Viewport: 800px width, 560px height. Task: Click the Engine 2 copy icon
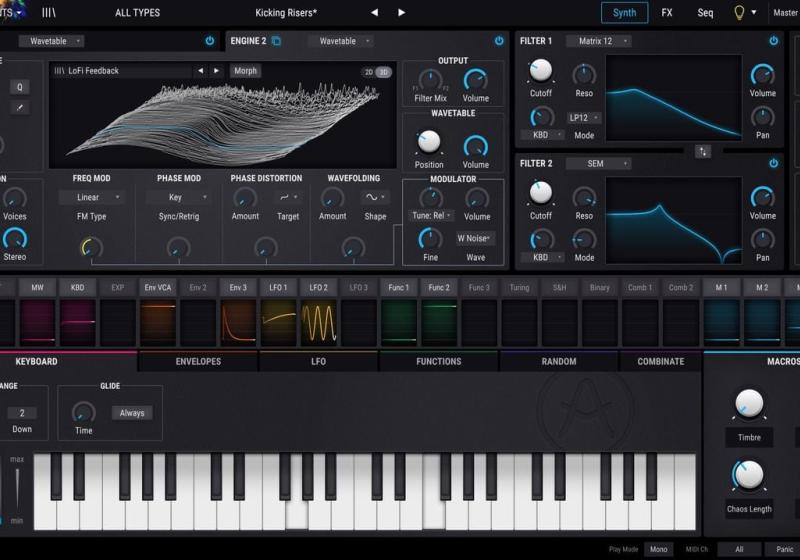276,41
